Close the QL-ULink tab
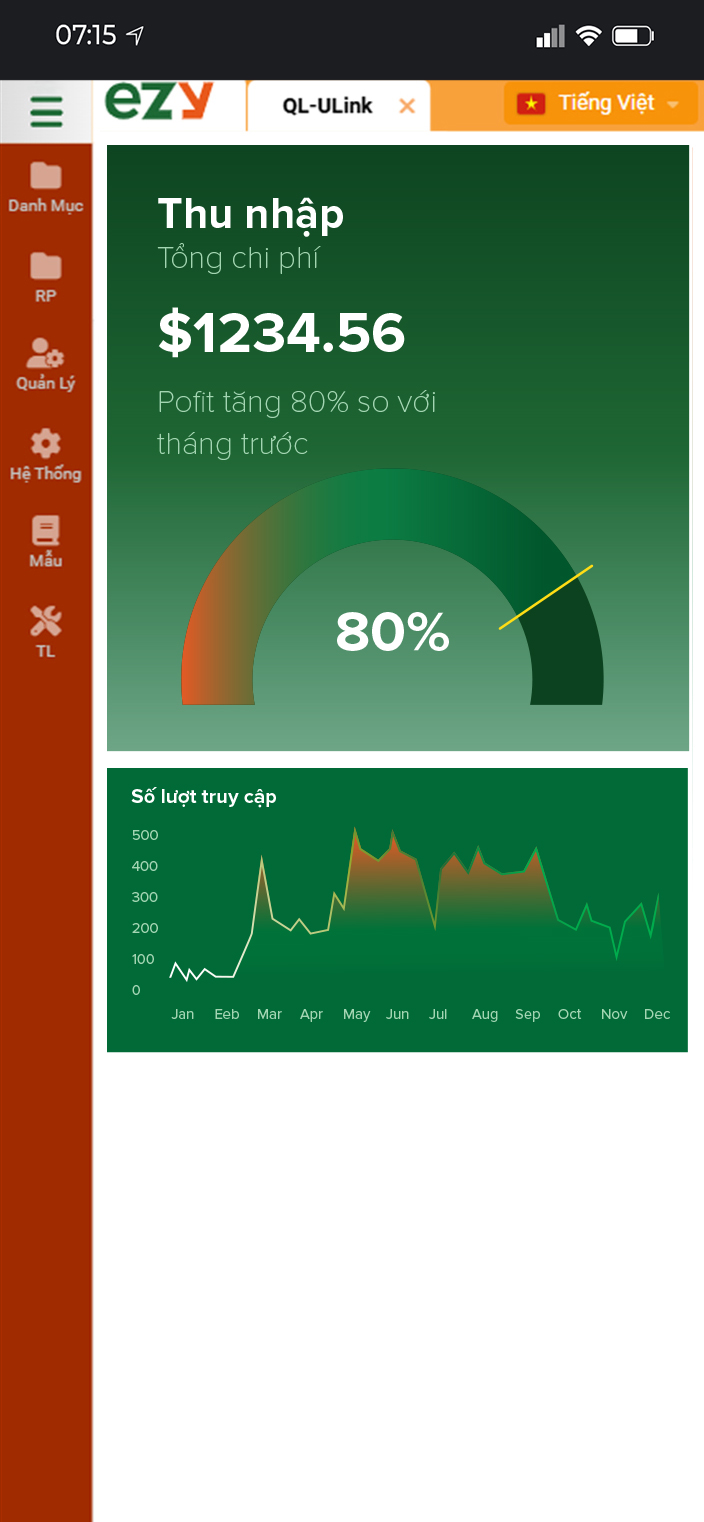704x1522 pixels. pos(407,106)
